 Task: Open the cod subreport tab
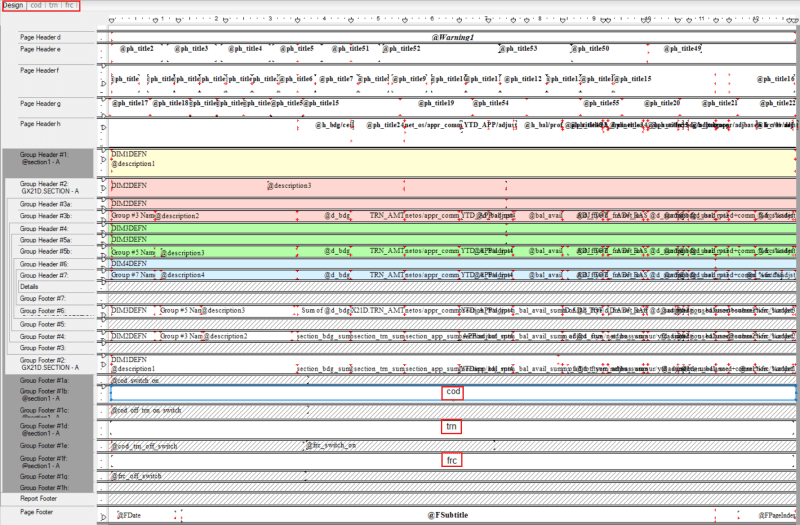coord(36,5)
